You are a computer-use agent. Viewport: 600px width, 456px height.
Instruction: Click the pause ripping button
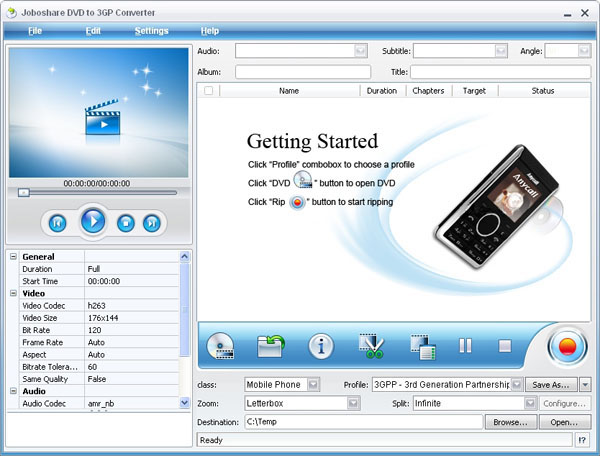point(465,346)
